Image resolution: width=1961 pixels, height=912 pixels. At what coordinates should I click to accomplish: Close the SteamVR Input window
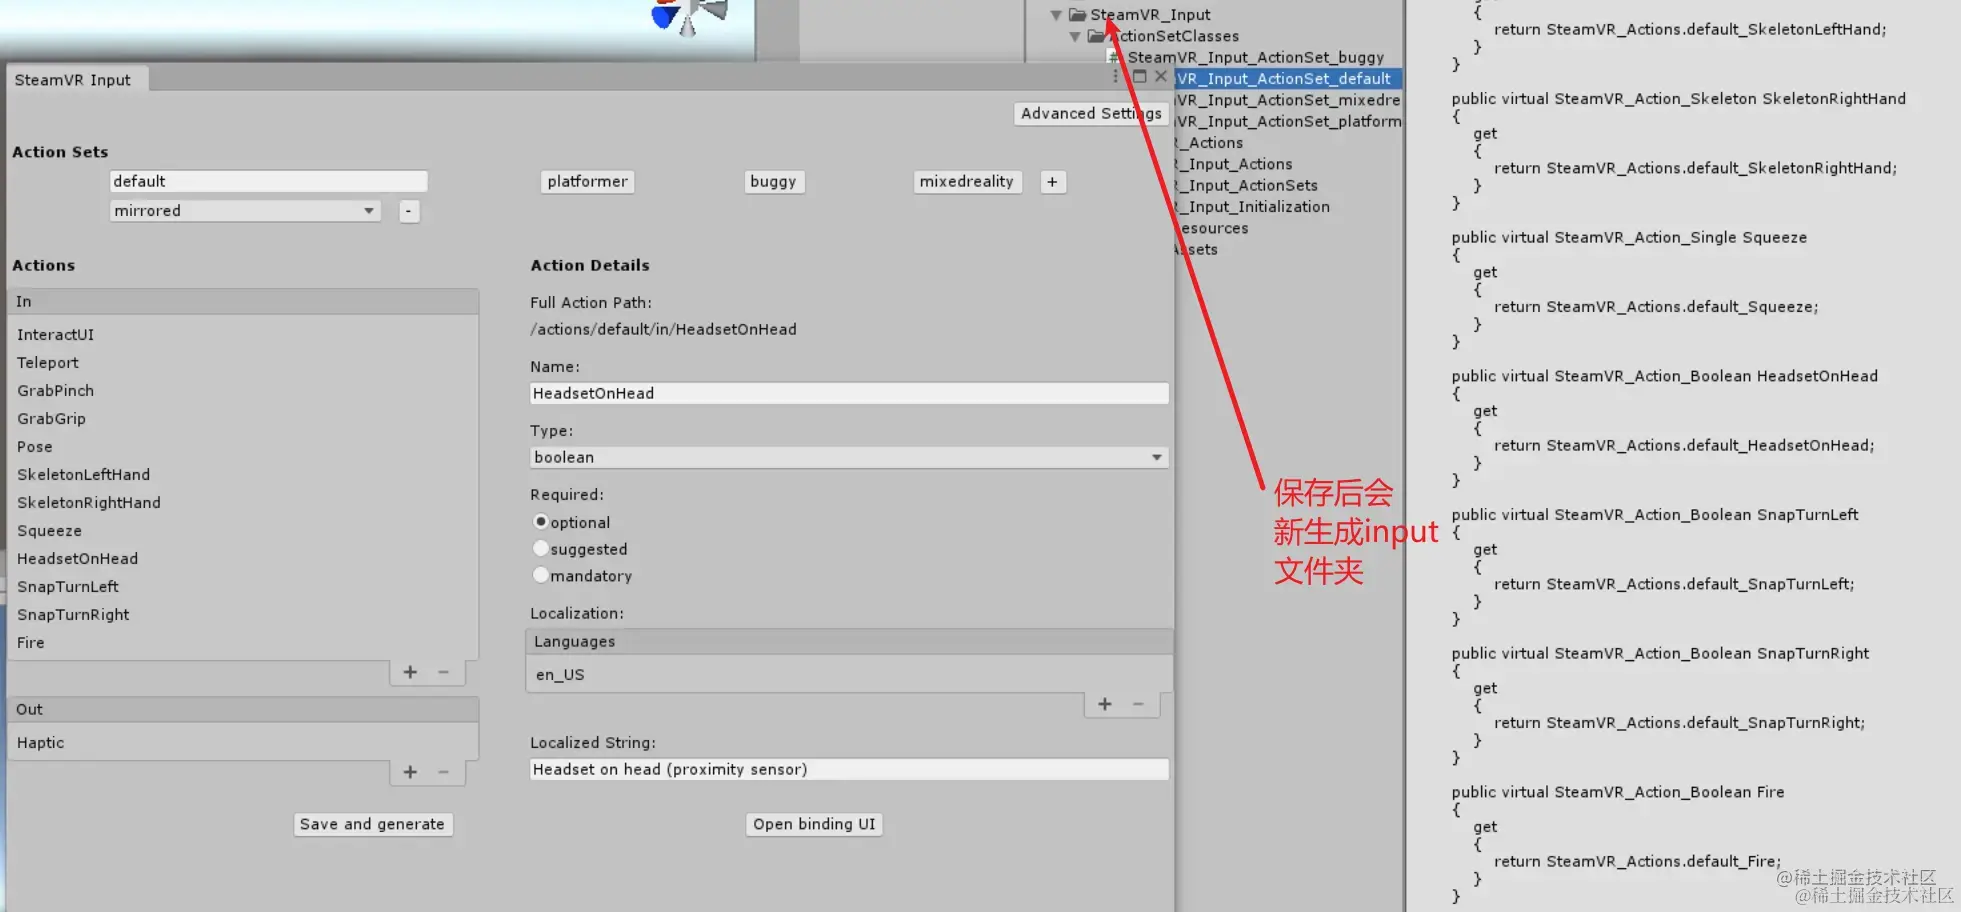click(x=1161, y=77)
